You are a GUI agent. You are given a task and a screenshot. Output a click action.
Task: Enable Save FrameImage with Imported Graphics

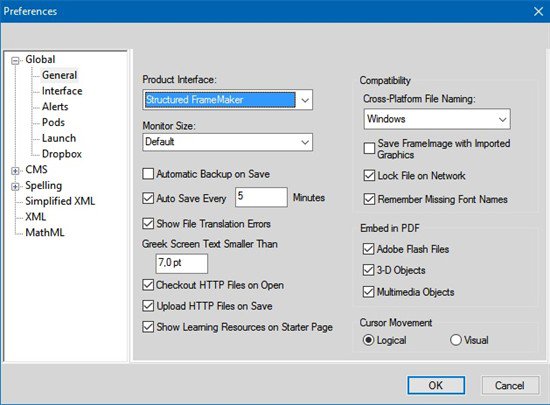coord(369,148)
